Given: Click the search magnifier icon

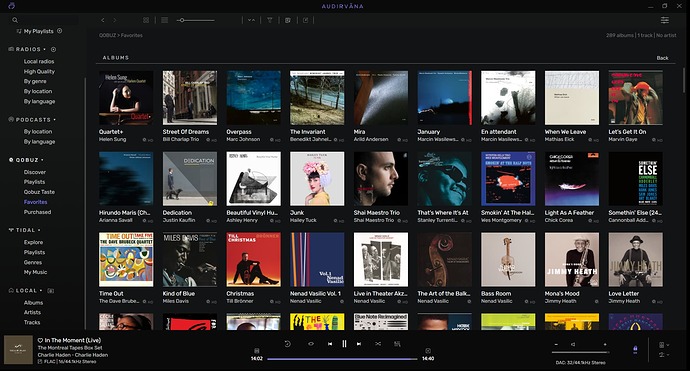Looking at the screenshot, I should (15, 20).
